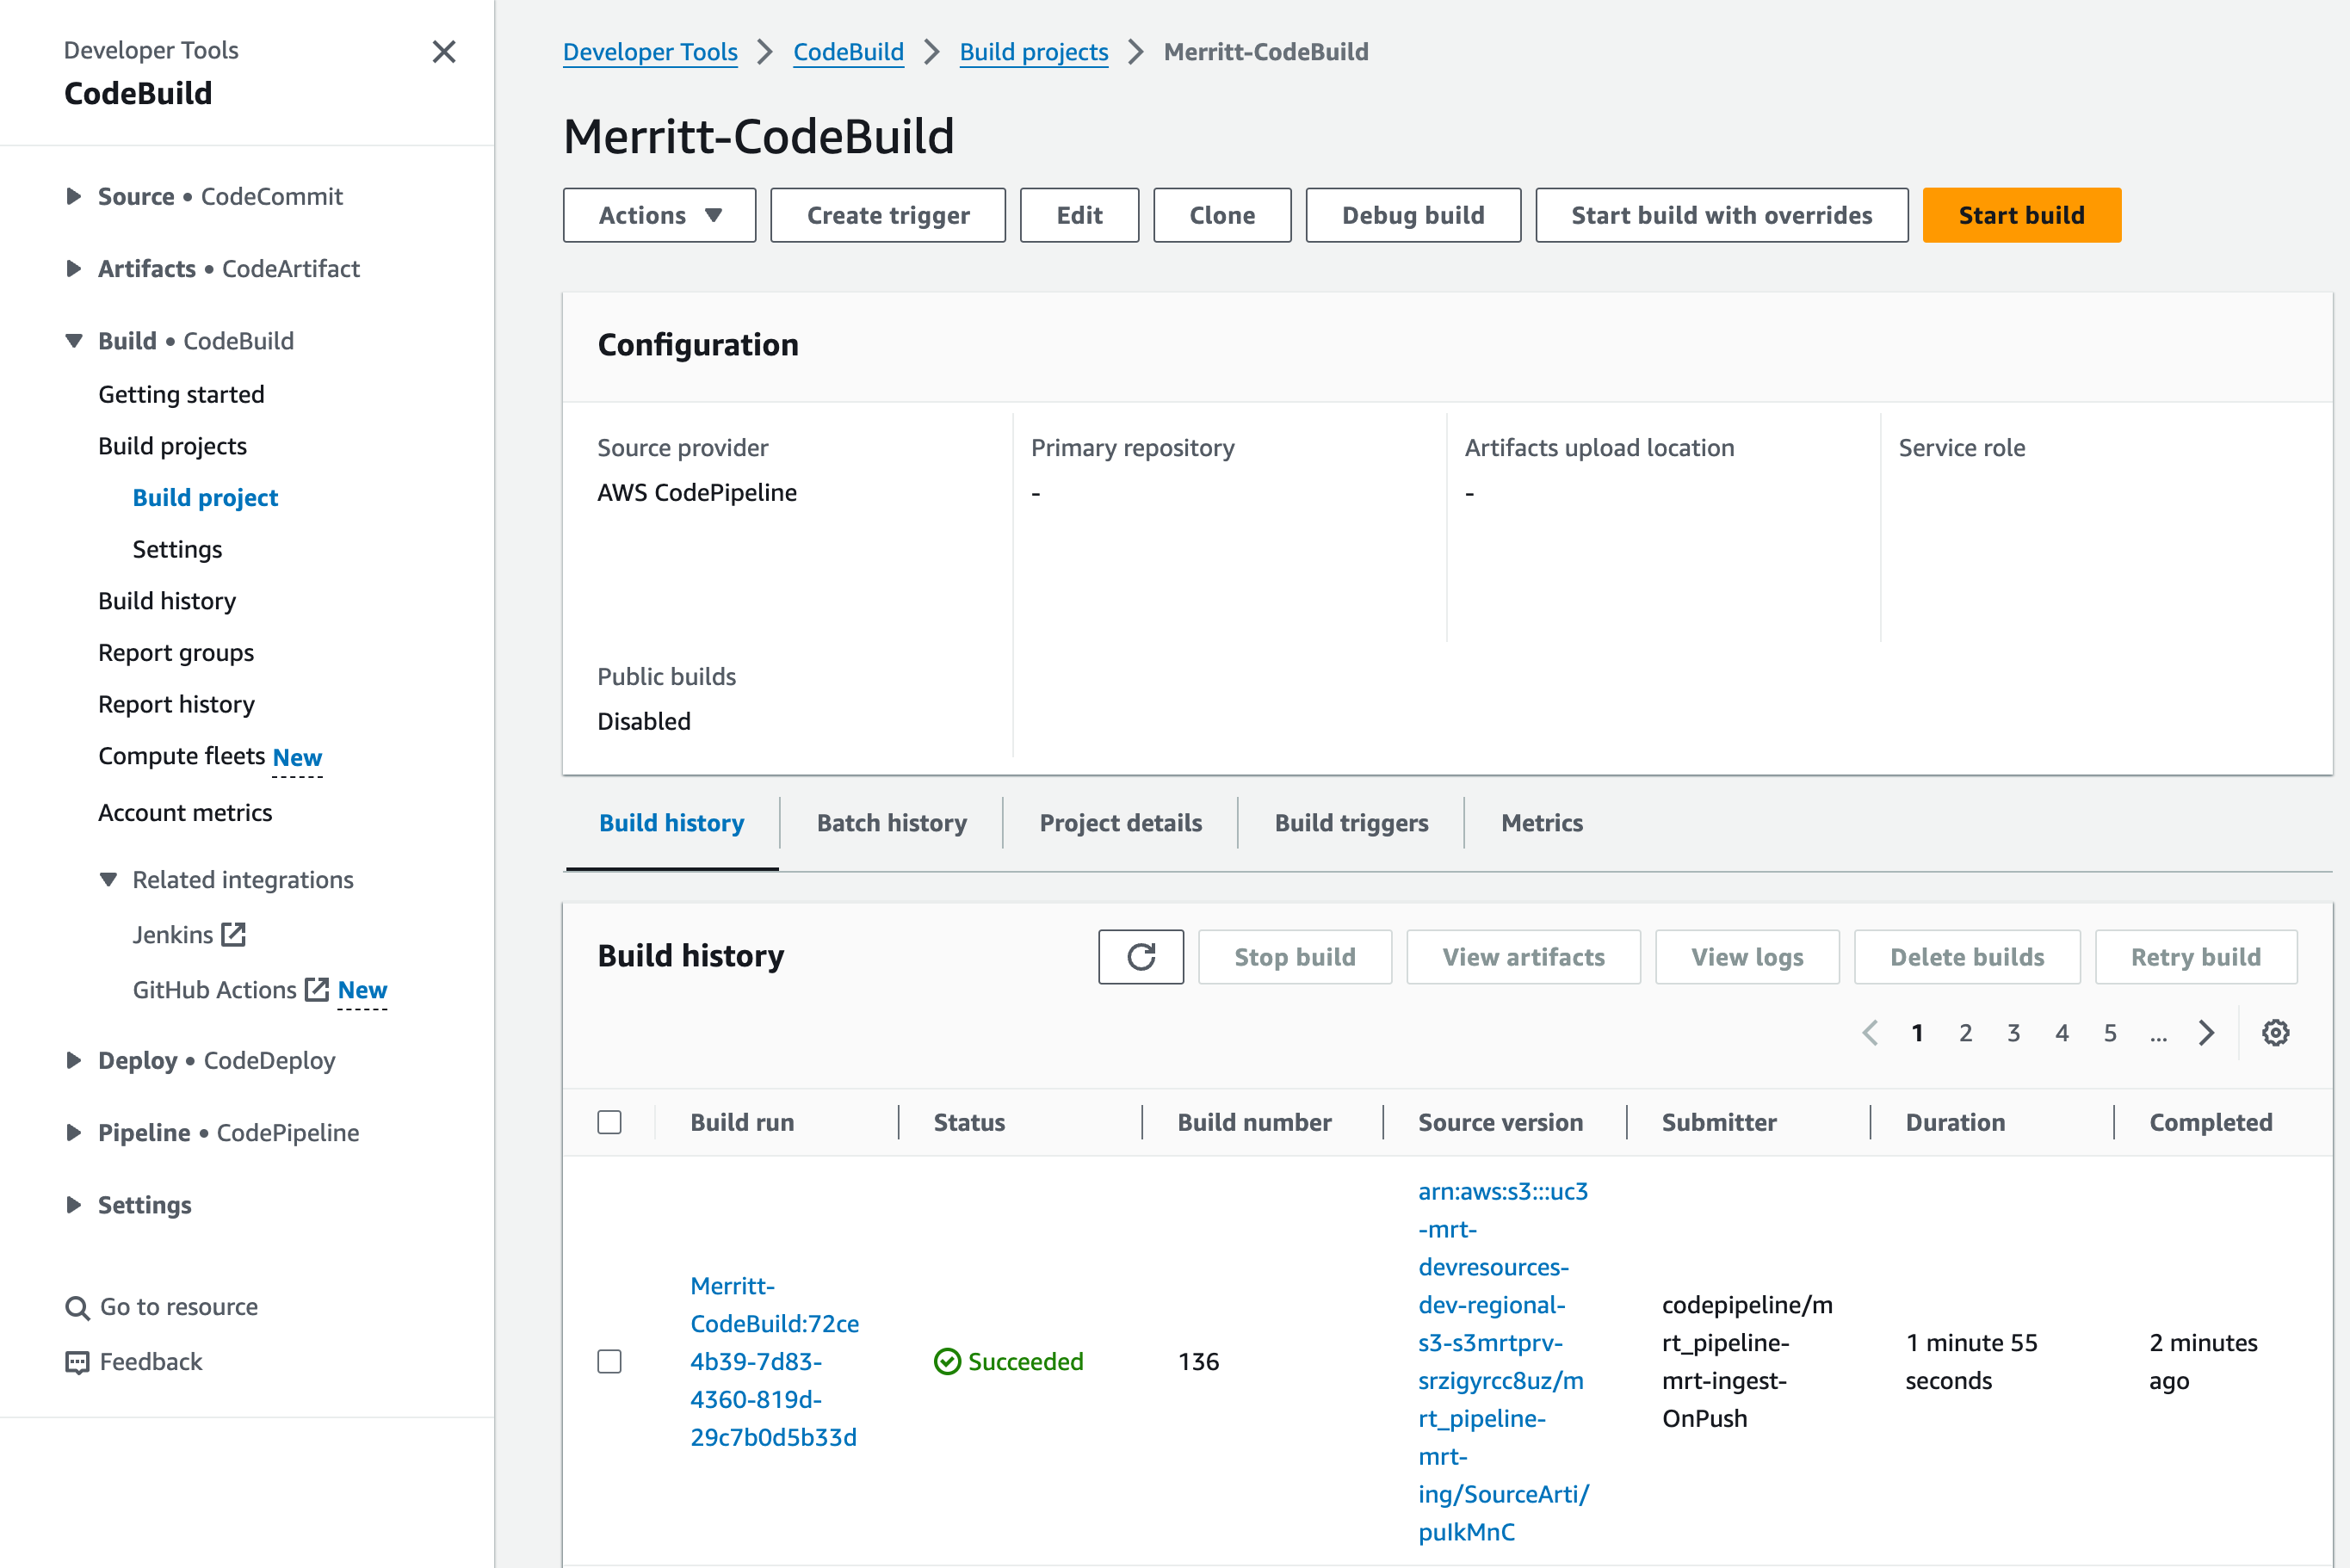Open build history table preferences gear
This screenshot has height=1568, width=2350.
[x=2275, y=1032]
